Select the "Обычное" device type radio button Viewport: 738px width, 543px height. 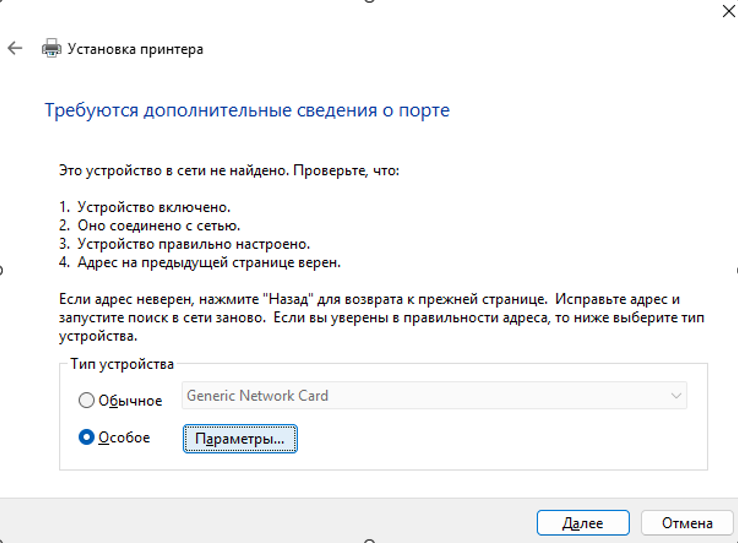click(x=87, y=401)
